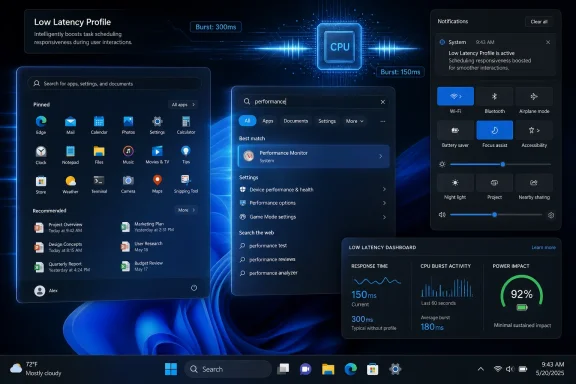The width and height of the screenshot is (576, 384).
Task: Open the weather widget on taskbar
Action: [36, 369]
